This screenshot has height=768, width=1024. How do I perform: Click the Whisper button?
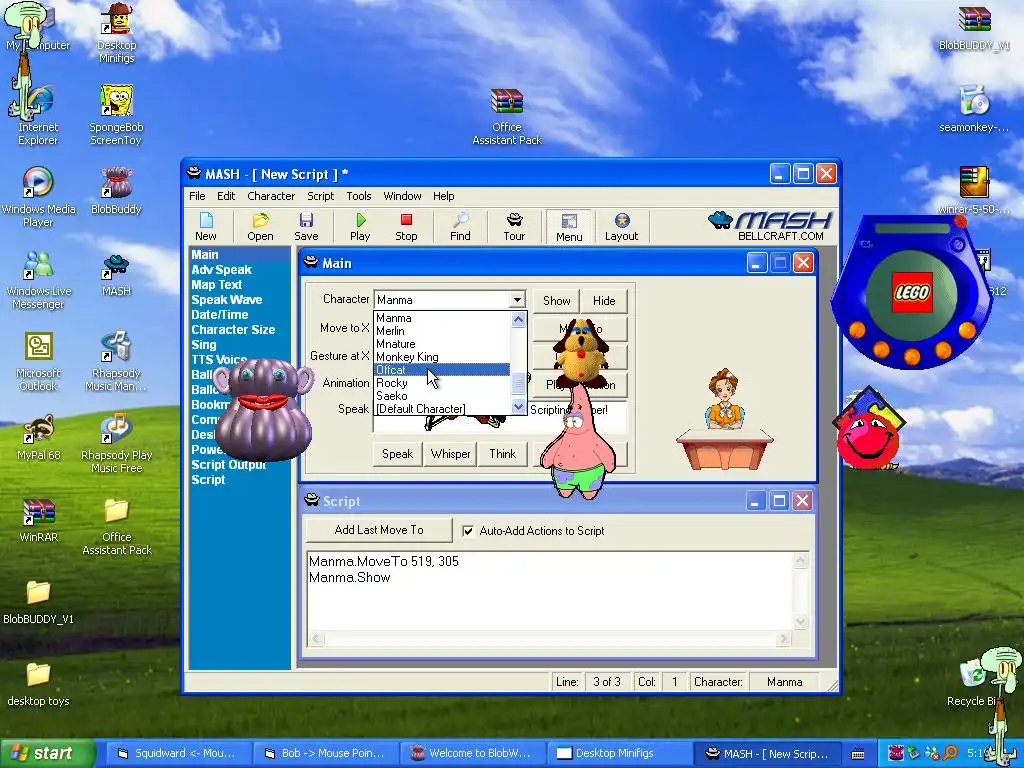[x=450, y=454]
